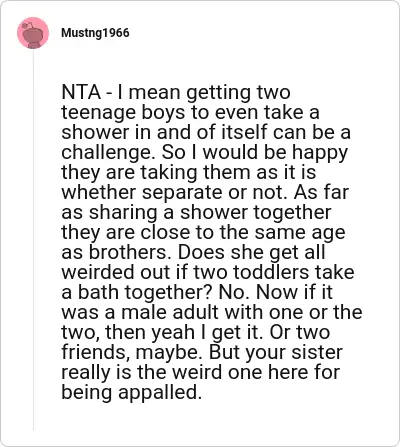
Task: Click the word 'brothers.' in the comment
Action: tap(130, 252)
